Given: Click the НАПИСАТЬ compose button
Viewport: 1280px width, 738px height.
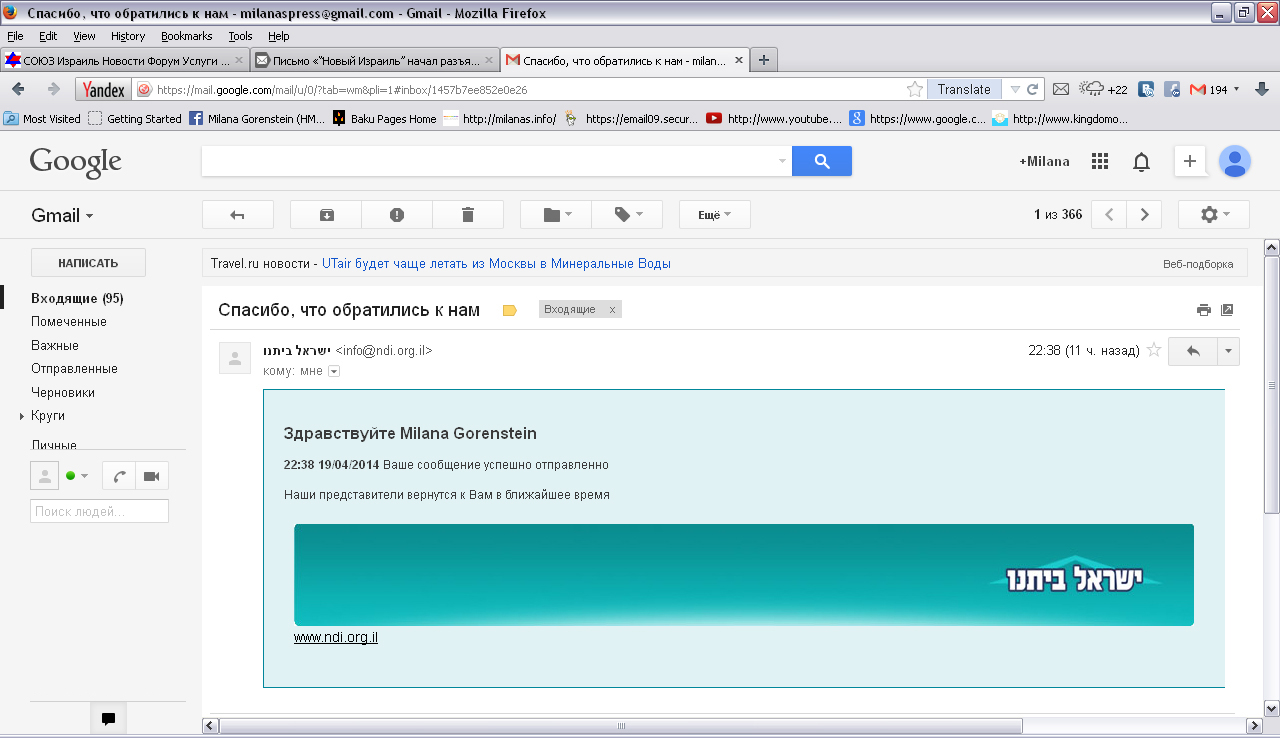Looking at the screenshot, I should pos(88,263).
